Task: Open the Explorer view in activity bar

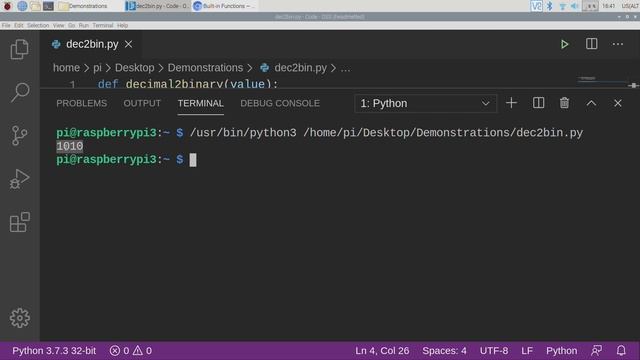Action: point(20,49)
